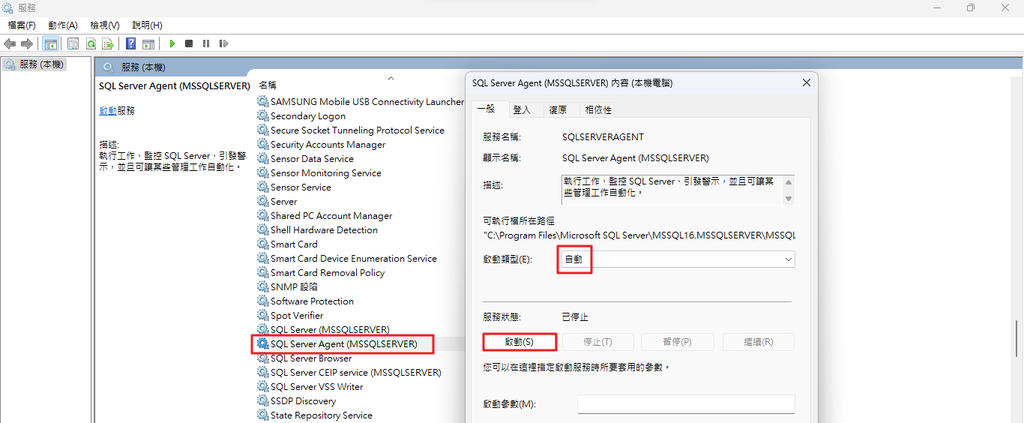
Task: Select Shared PC Account Manager row
Action: tap(331, 215)
